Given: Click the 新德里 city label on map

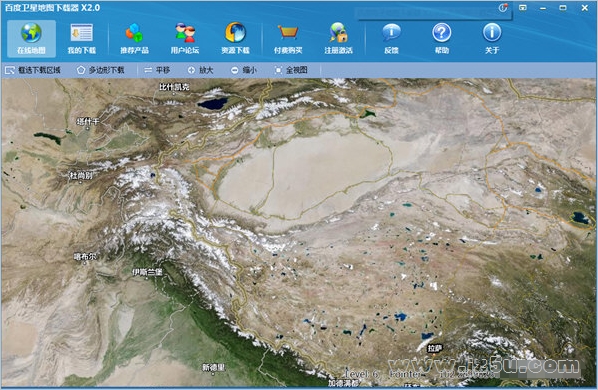Looking at the screenshot, I should click(x=214, y=368).
